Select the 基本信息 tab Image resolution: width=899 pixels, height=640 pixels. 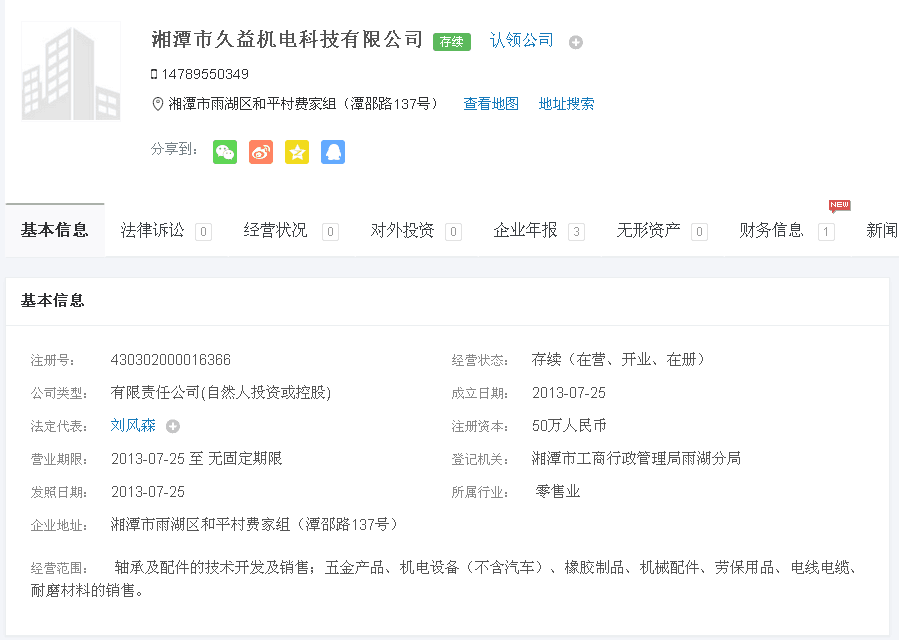pyautogui.click(x=55, y=230)
